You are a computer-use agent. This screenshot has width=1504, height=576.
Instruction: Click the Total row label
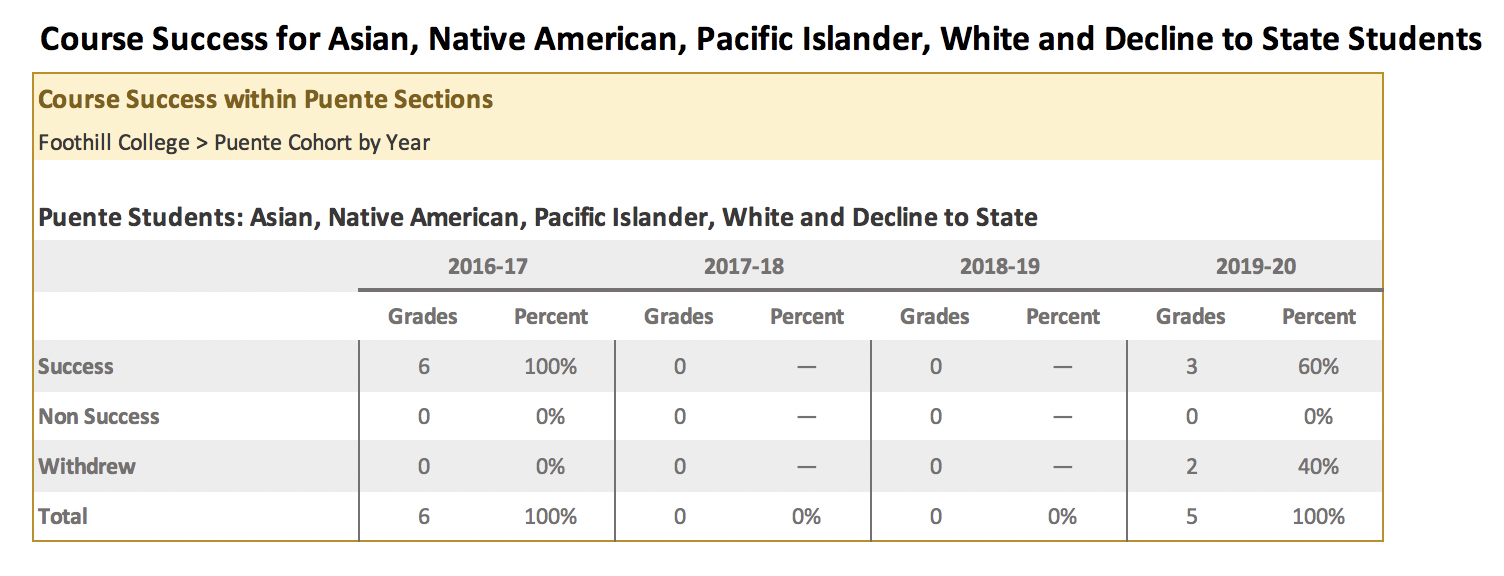point(63,516)
